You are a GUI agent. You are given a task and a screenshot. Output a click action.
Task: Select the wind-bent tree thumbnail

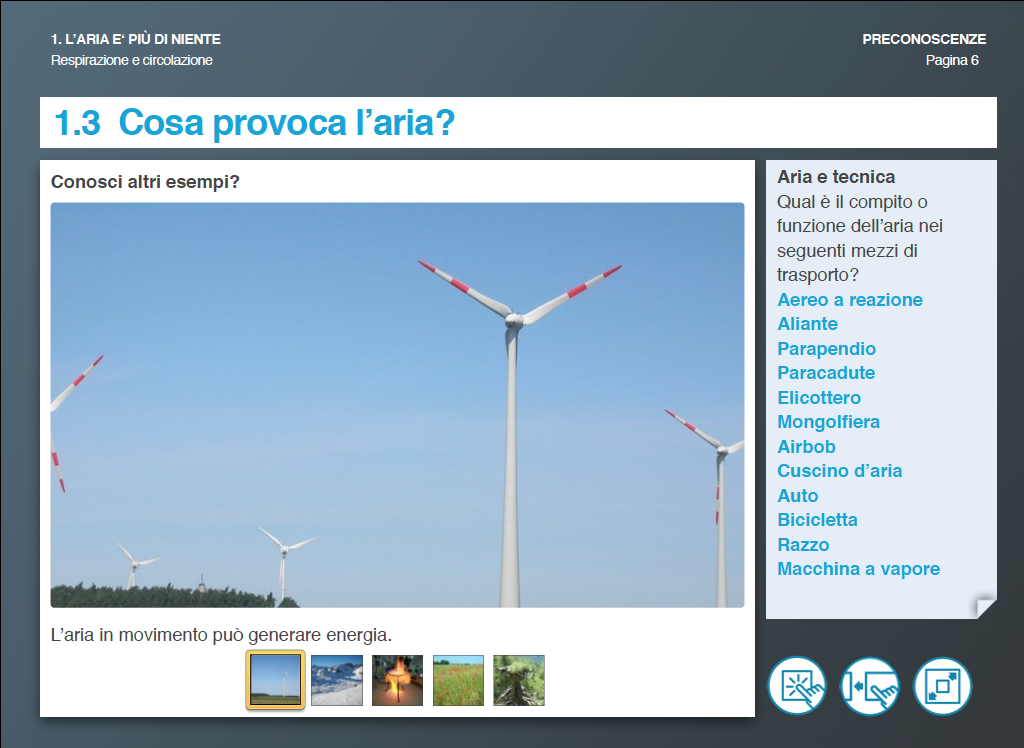[519, 681]
